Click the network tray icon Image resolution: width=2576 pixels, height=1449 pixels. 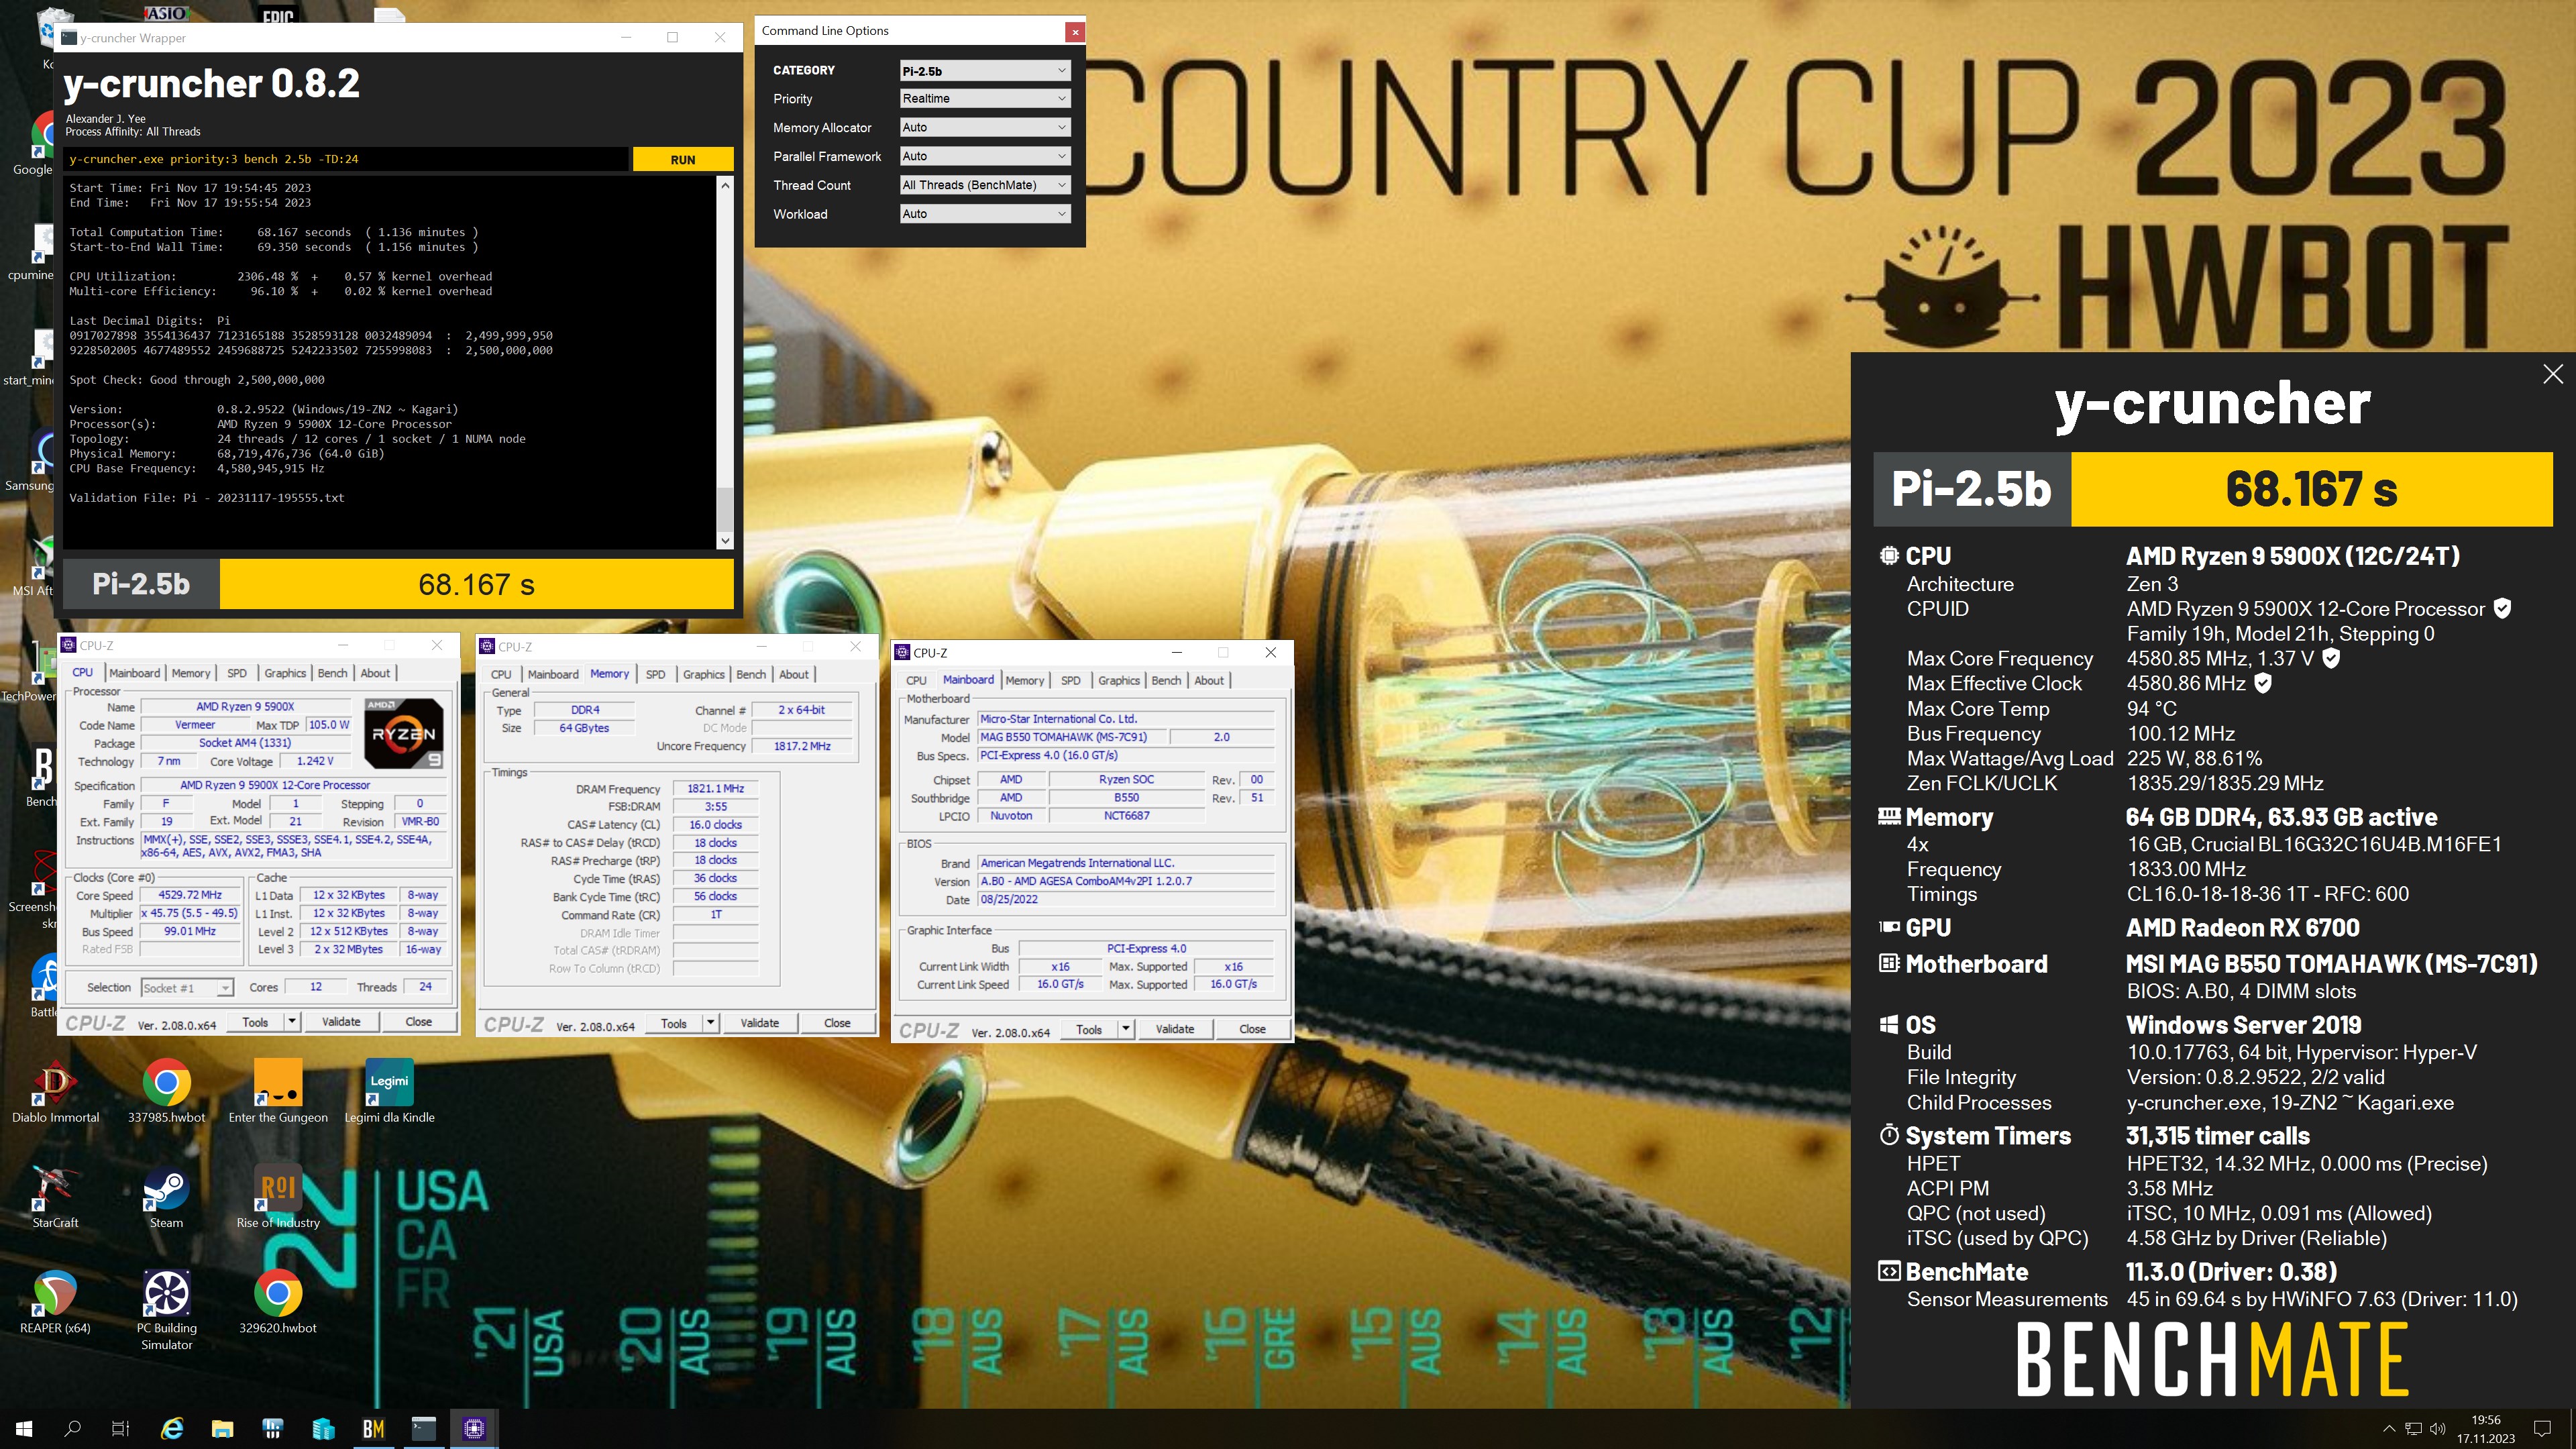(x=2413, y=1428)
